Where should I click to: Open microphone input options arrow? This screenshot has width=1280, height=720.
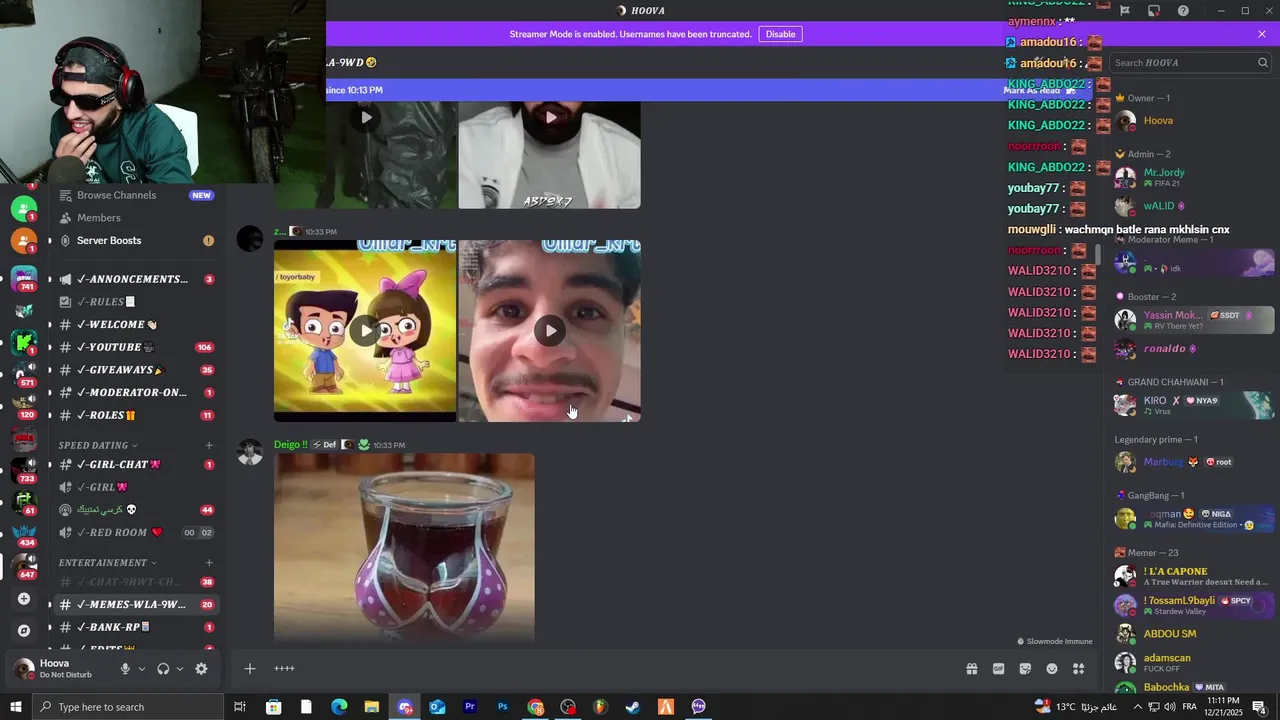(x=141, y=669)
